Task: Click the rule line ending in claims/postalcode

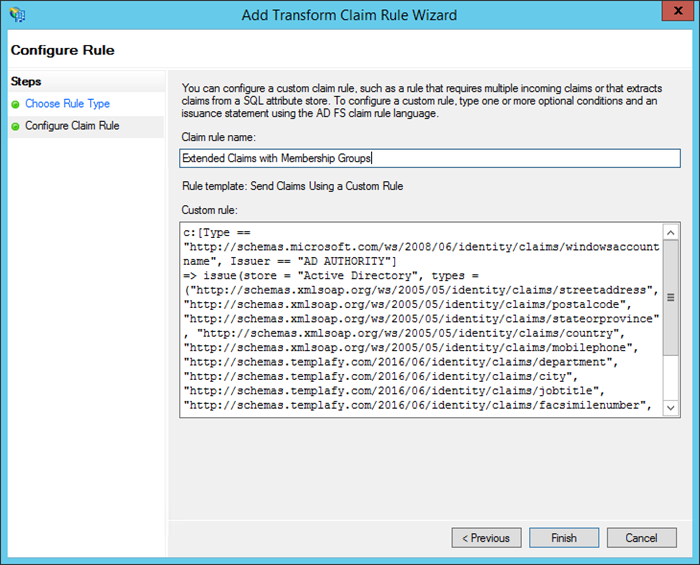Action: [408, 304]
